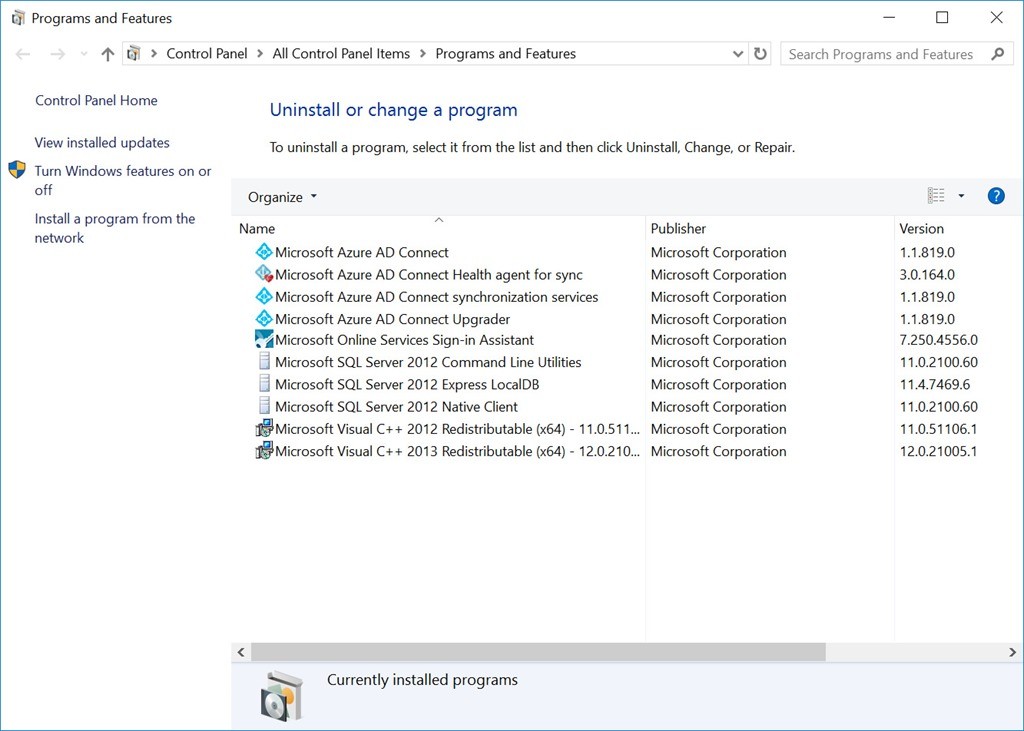Expand the chevron after All Control Panel Items
Viewport: 1024px width, 731px height.
423,54
